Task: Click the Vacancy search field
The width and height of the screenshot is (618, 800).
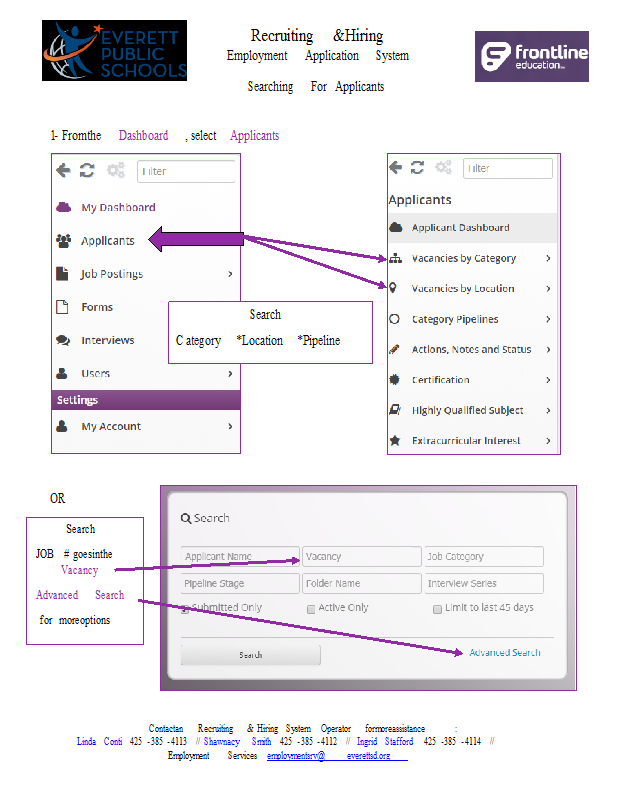Action: click(362, 556)
